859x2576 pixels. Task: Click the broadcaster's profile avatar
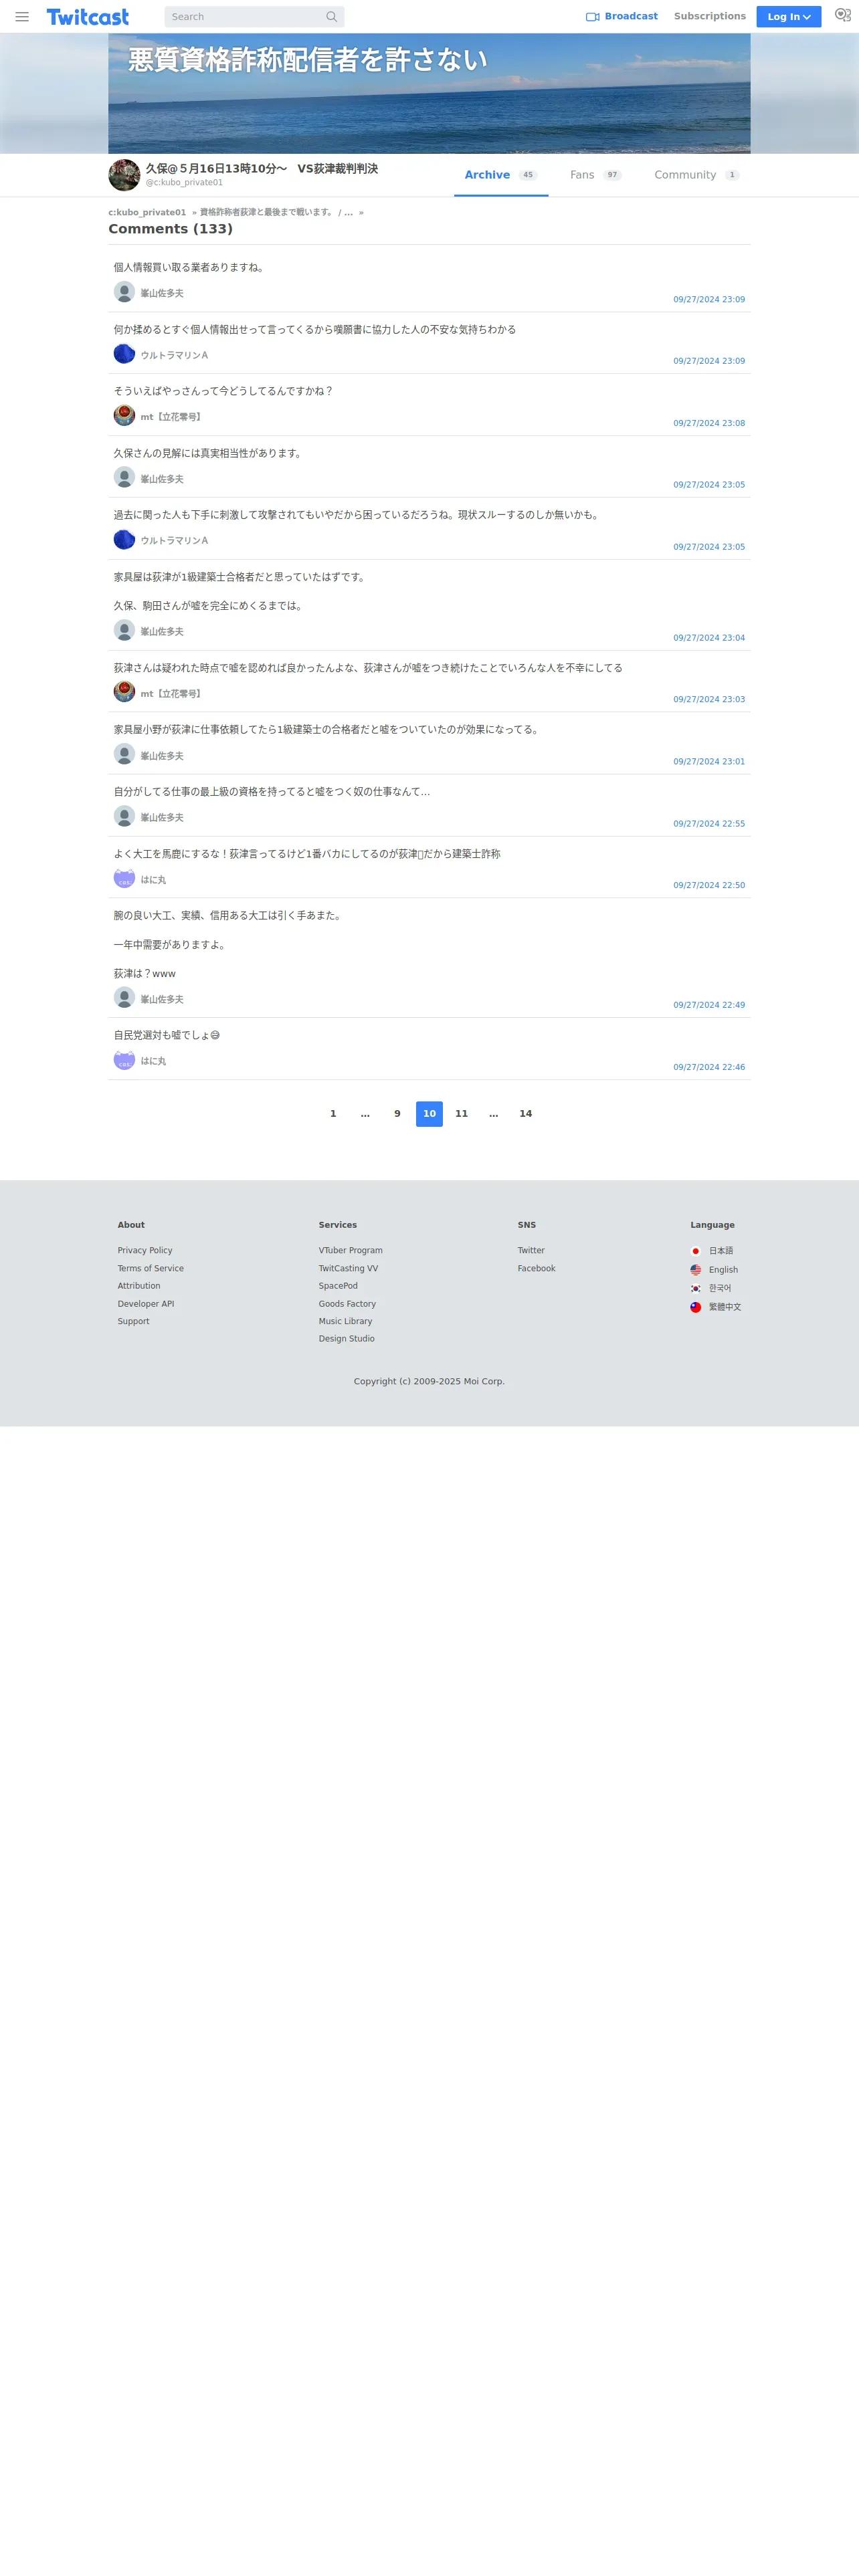point(124,175)
